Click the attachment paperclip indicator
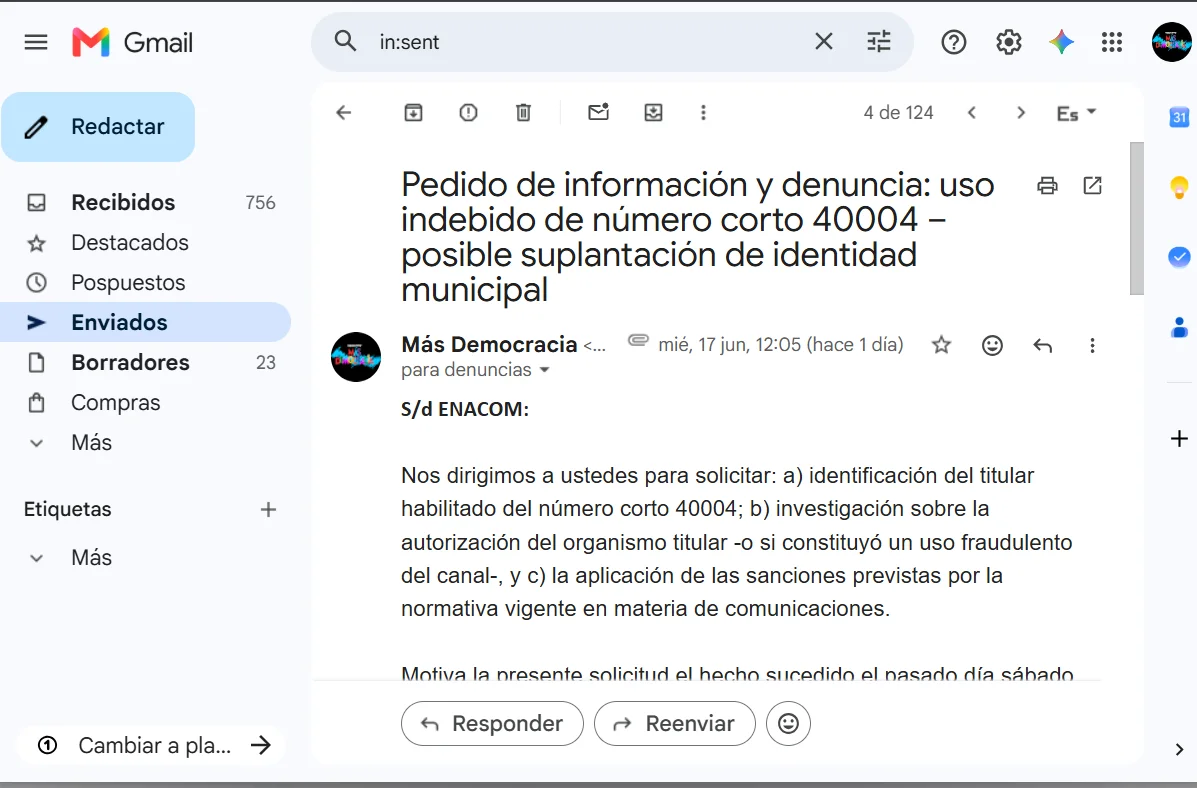1197x788 pixels. [638, 340]
